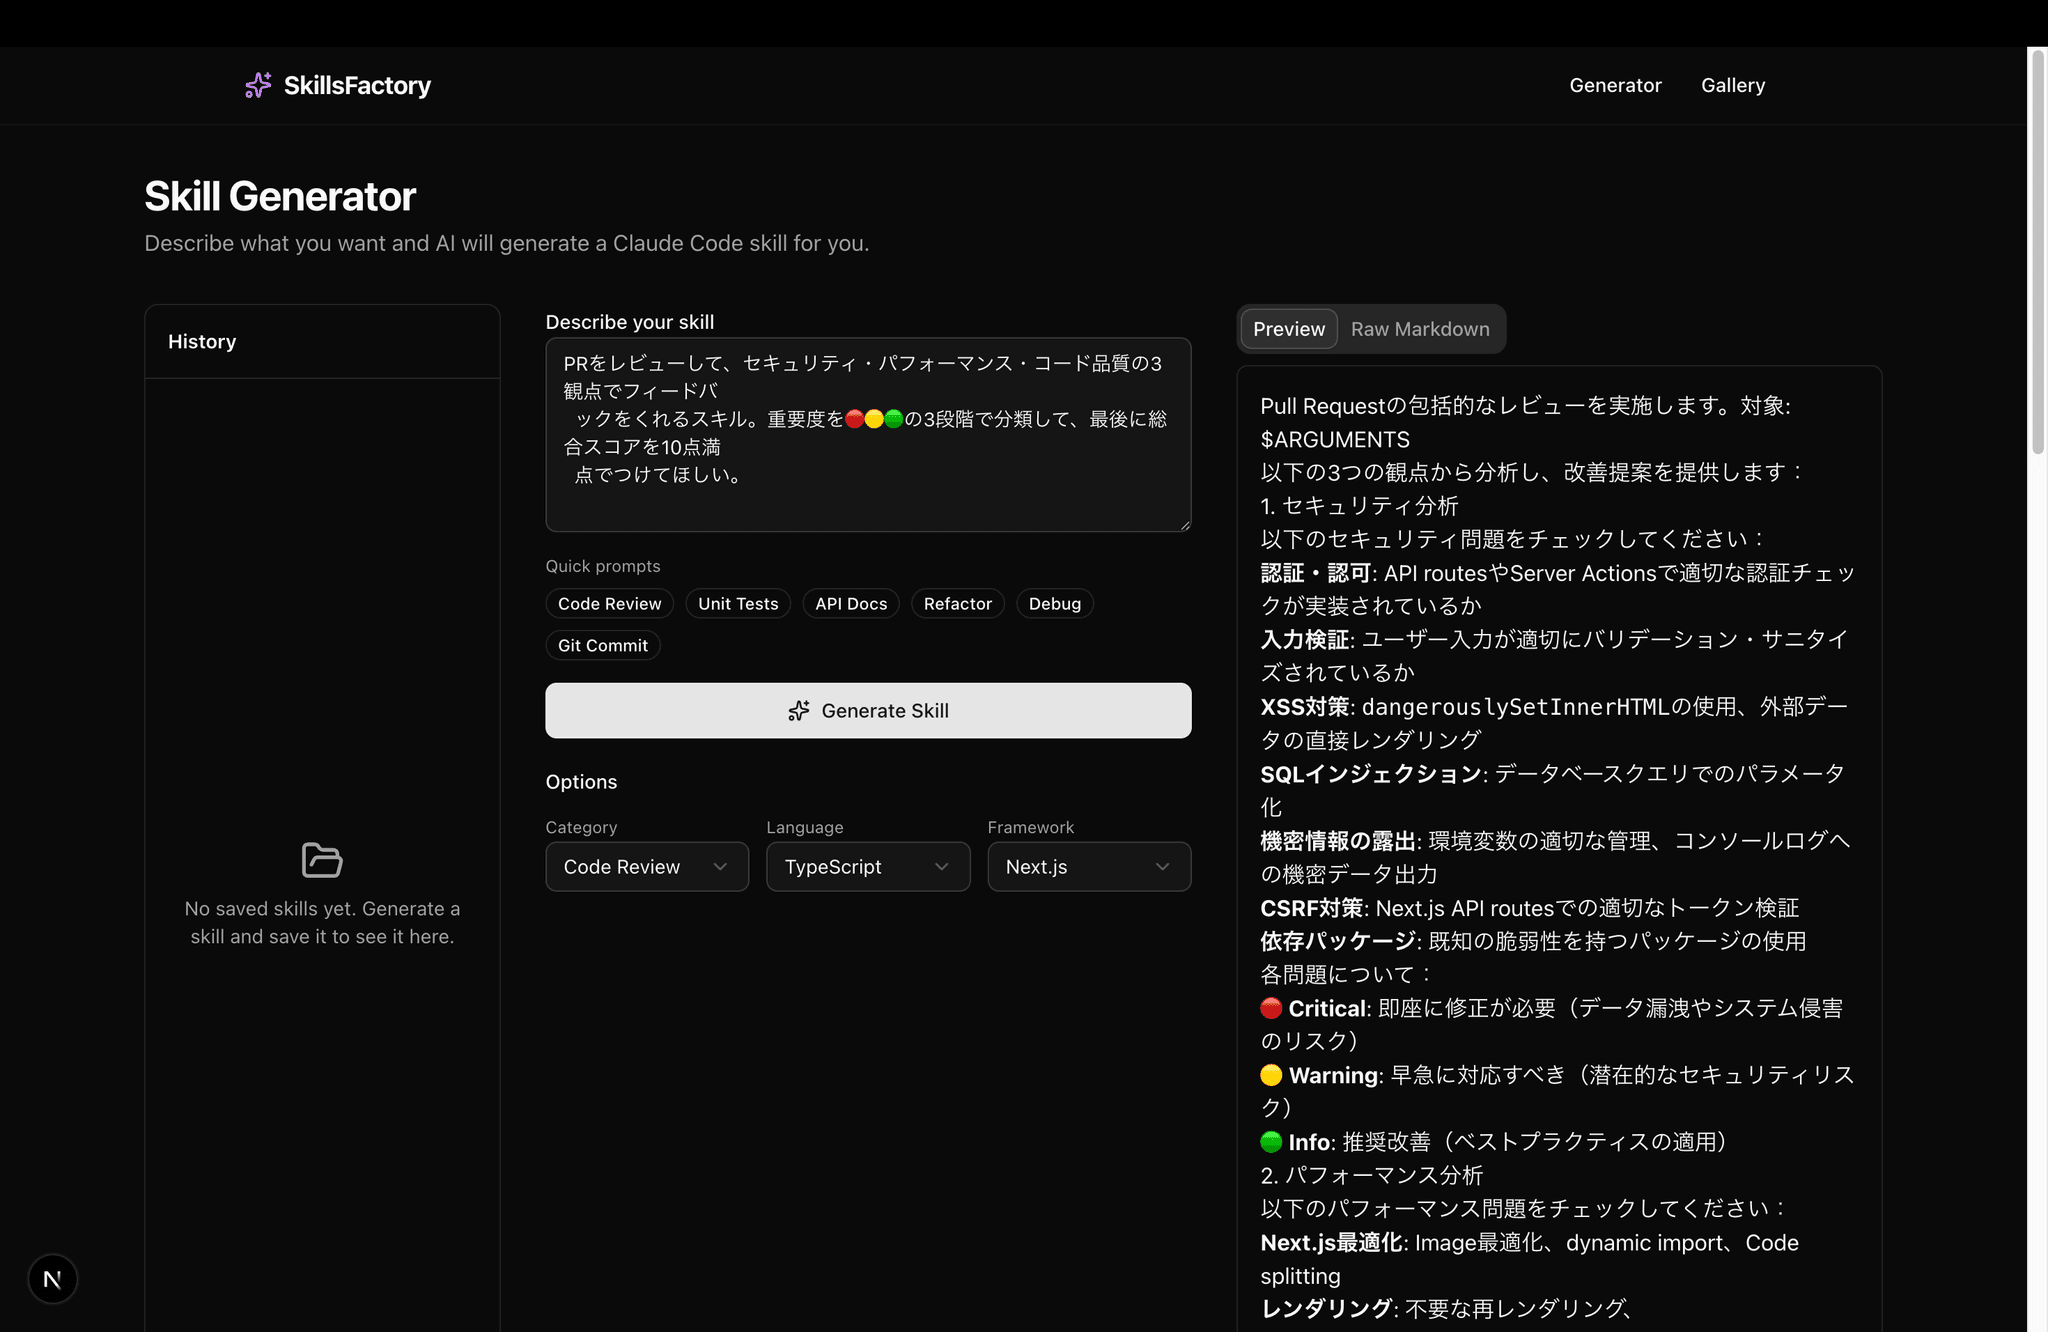
Task: Open the Gallery nav link
Action: pyautogui.click(x=1732, y=85)
